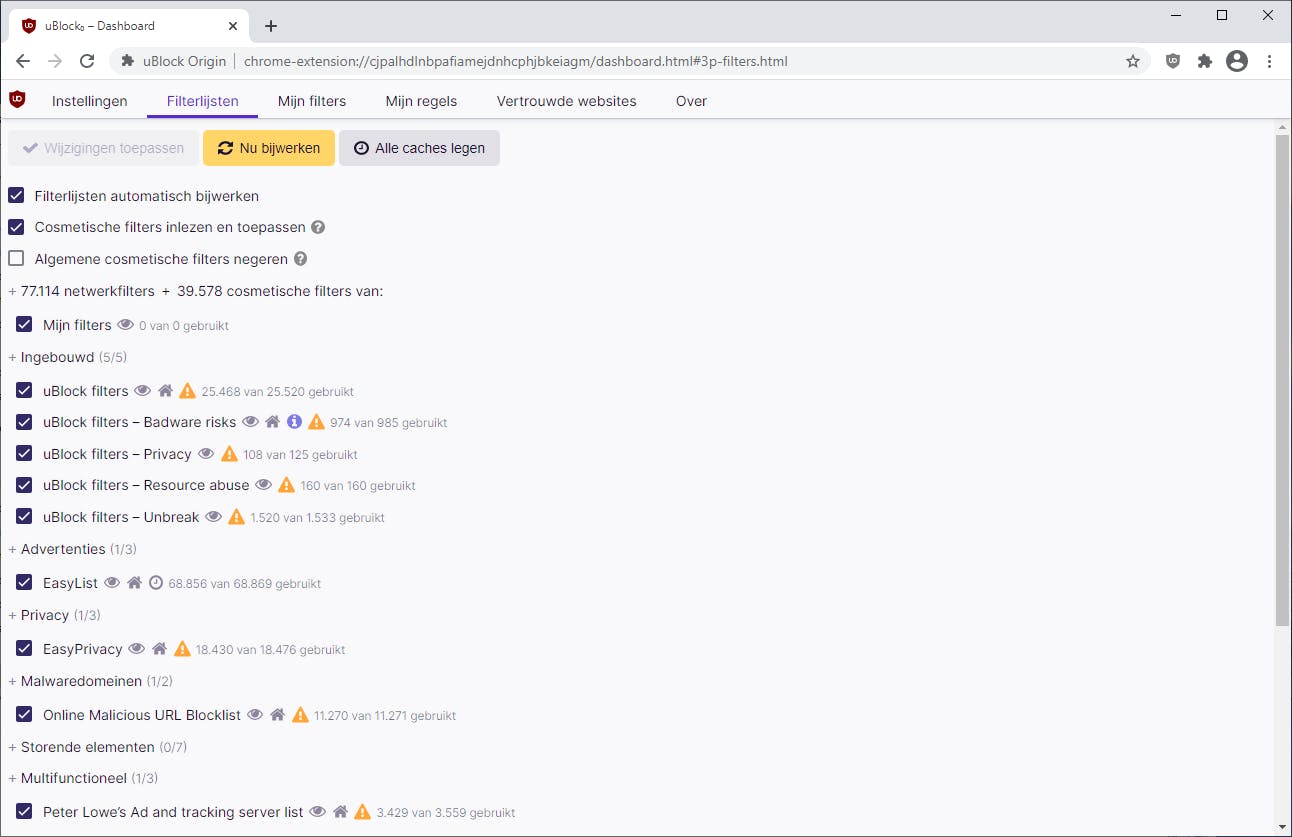The height and width of the screenshot is (837, 1292).
Task: Open eye icon next to uBlock filters
Action: pyautogui.click(x=143, y=391)
